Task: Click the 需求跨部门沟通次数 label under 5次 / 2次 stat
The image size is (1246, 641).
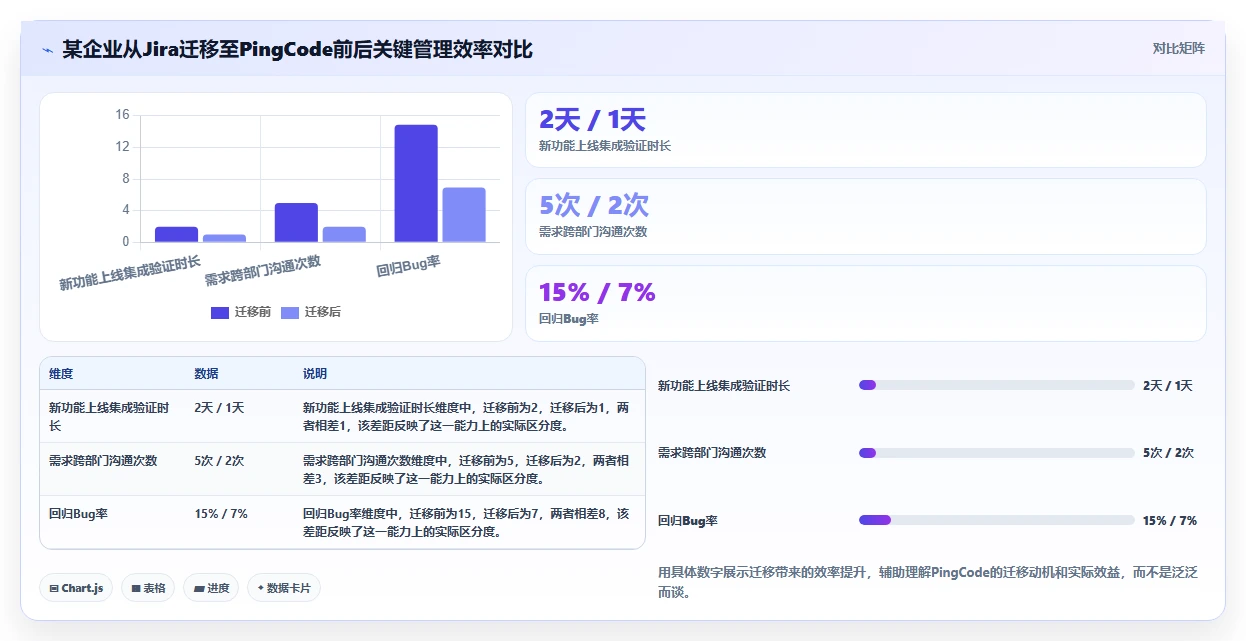Action: [x=593, y=231]
